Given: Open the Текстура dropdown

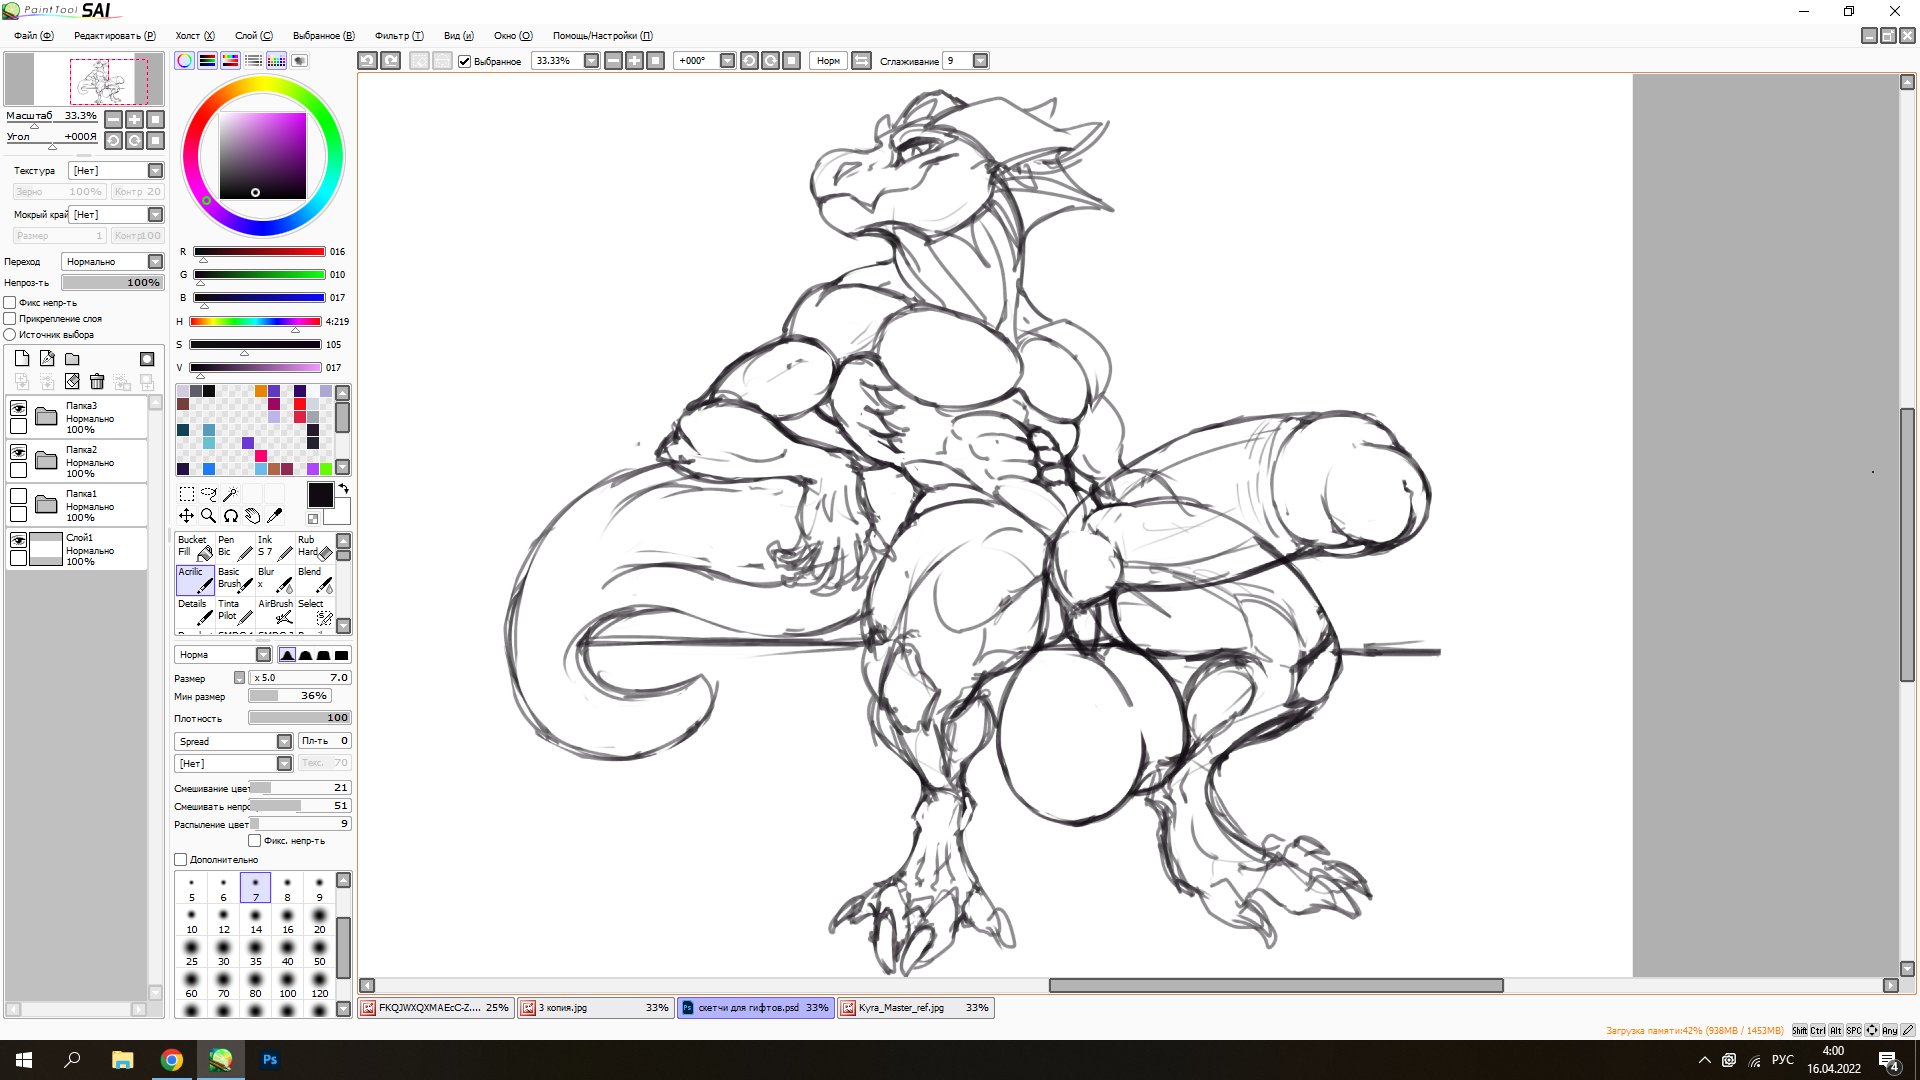Looking at the screenshot, I should click(x=155, y=171).
